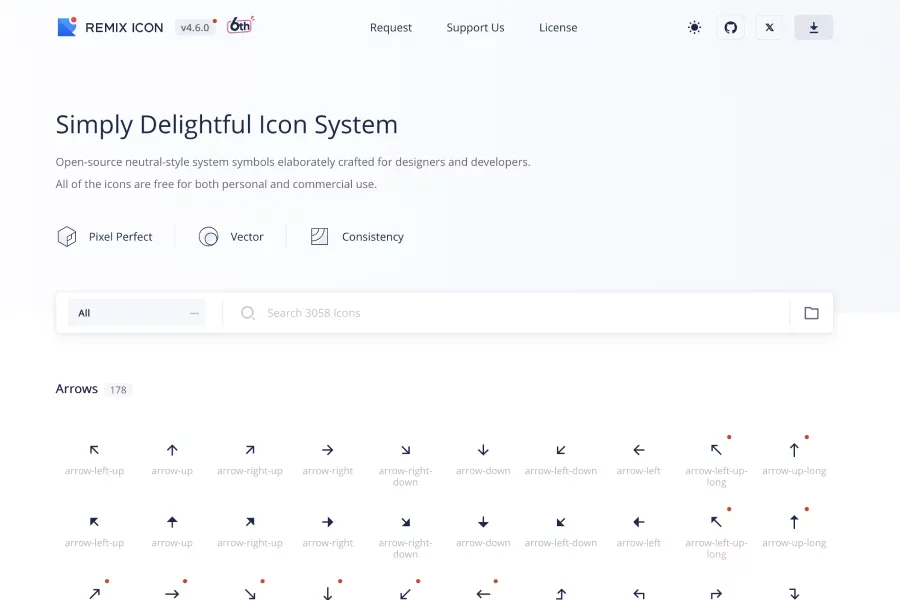This screenshot has width=900, height=600.
Task: Open the License link
Action: click(x=558, y=28)
